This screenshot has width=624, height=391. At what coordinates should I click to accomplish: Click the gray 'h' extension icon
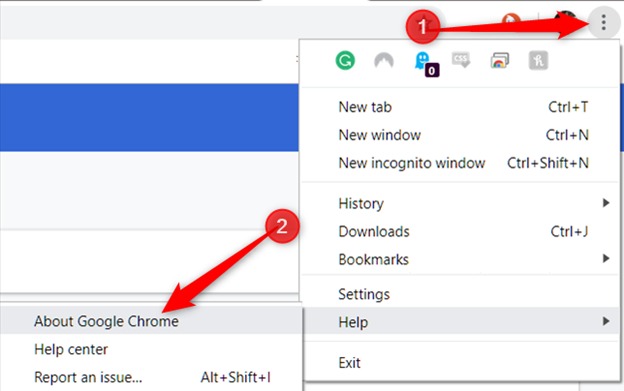point(538,60)
